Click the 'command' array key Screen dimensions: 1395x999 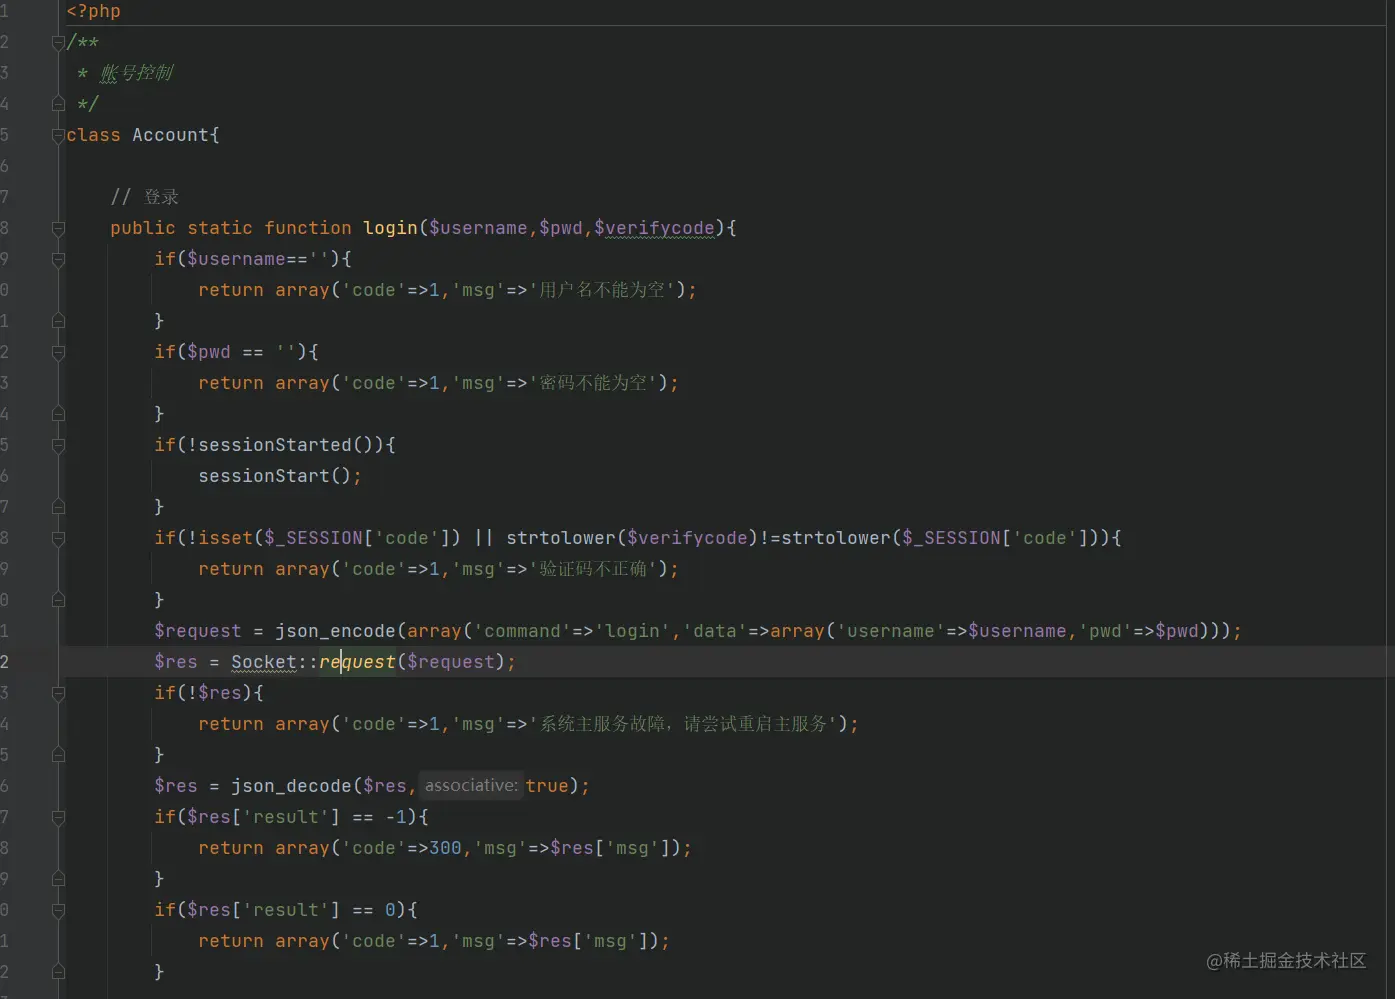[523, 631]
